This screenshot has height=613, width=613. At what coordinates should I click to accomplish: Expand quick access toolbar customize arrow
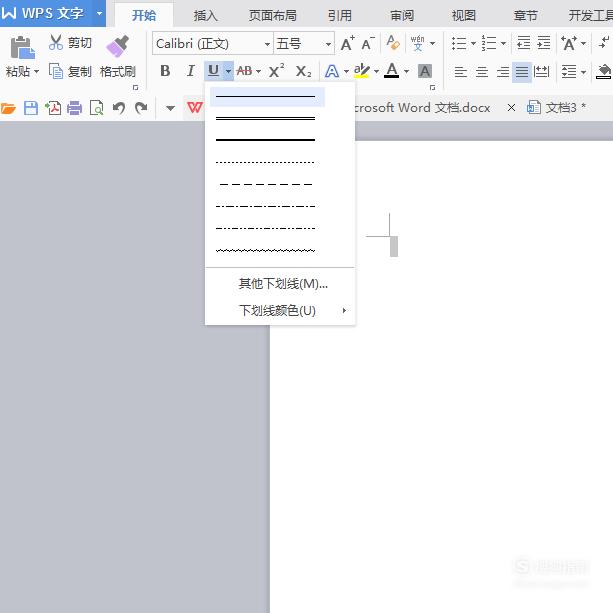coord(170,108)
